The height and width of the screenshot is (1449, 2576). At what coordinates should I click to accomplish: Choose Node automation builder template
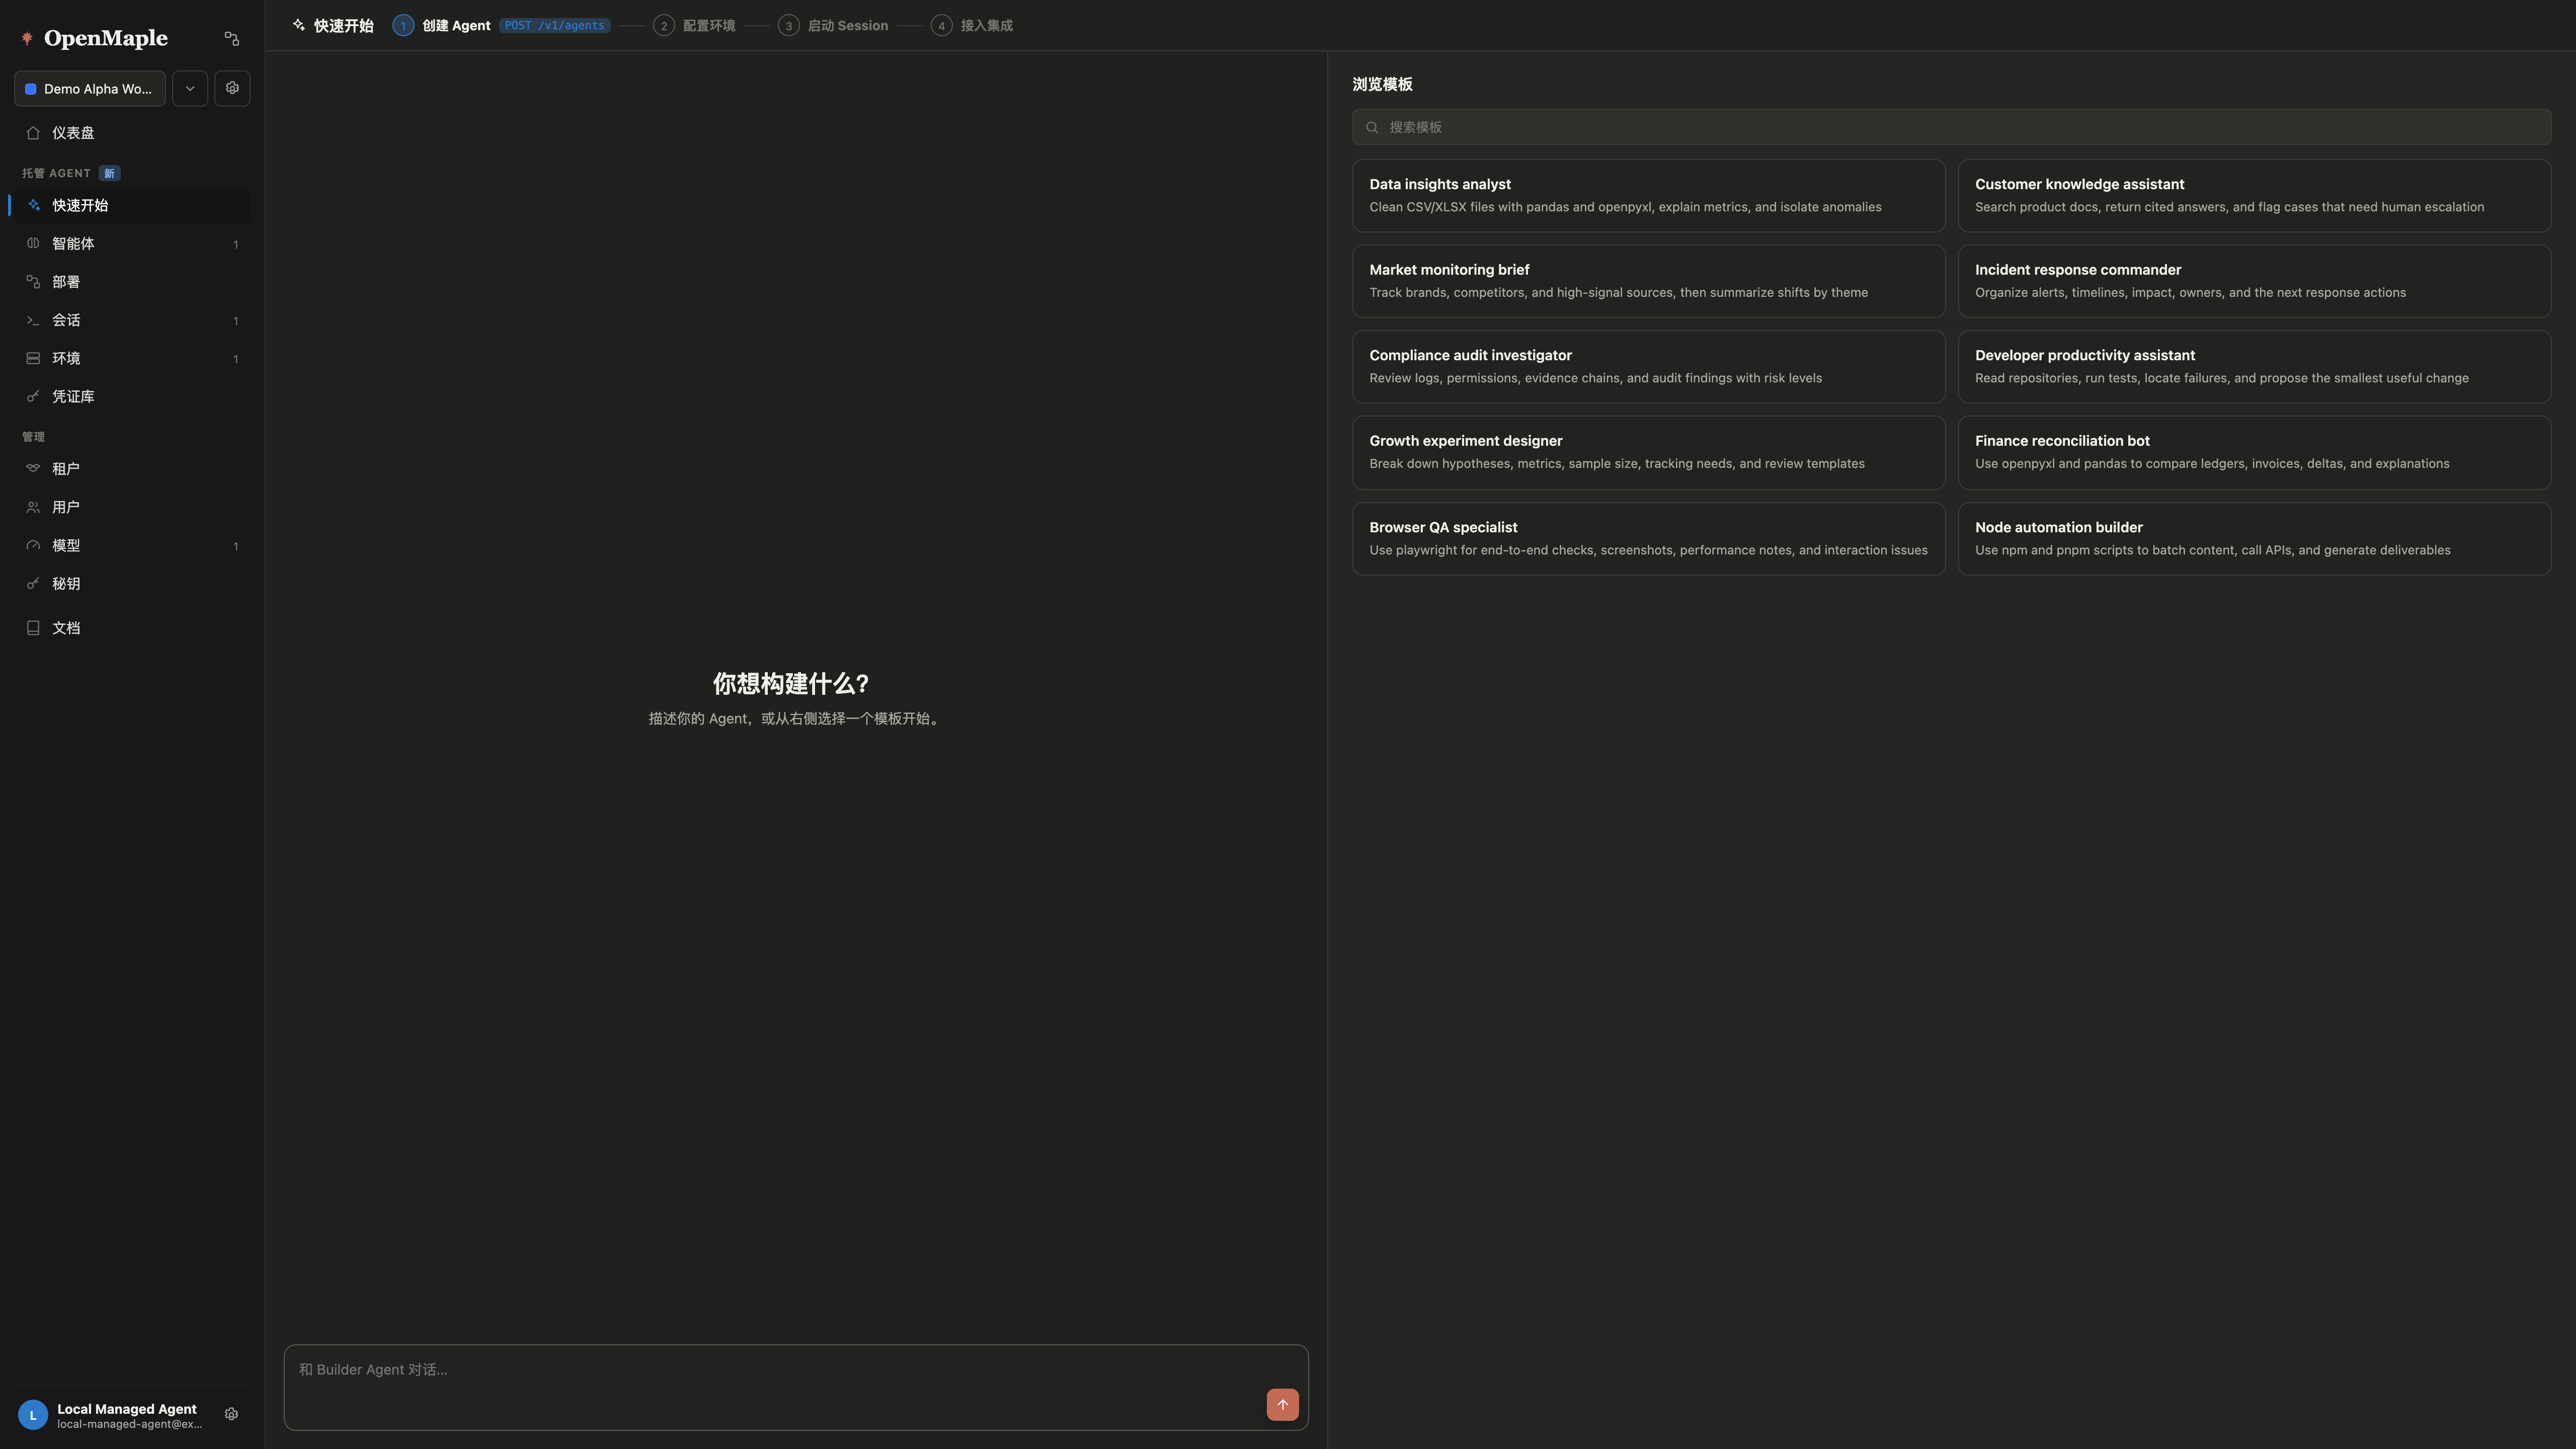[x=2254, y=538]
